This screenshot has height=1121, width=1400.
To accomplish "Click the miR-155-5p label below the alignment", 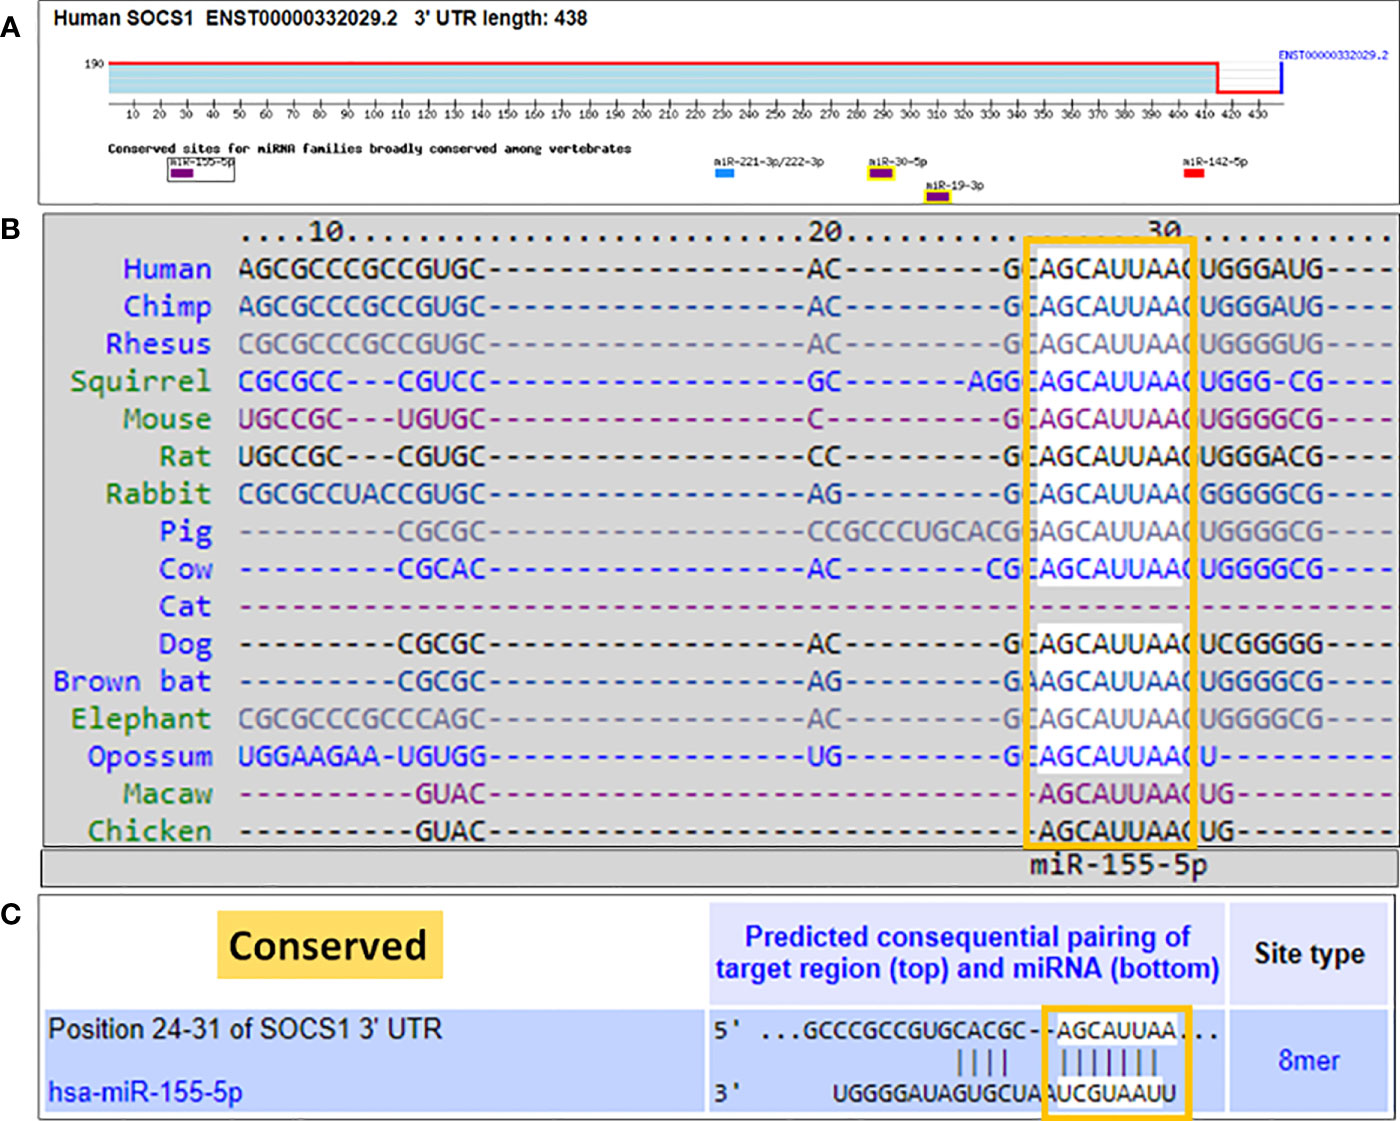I will (x=1119, y=865).
